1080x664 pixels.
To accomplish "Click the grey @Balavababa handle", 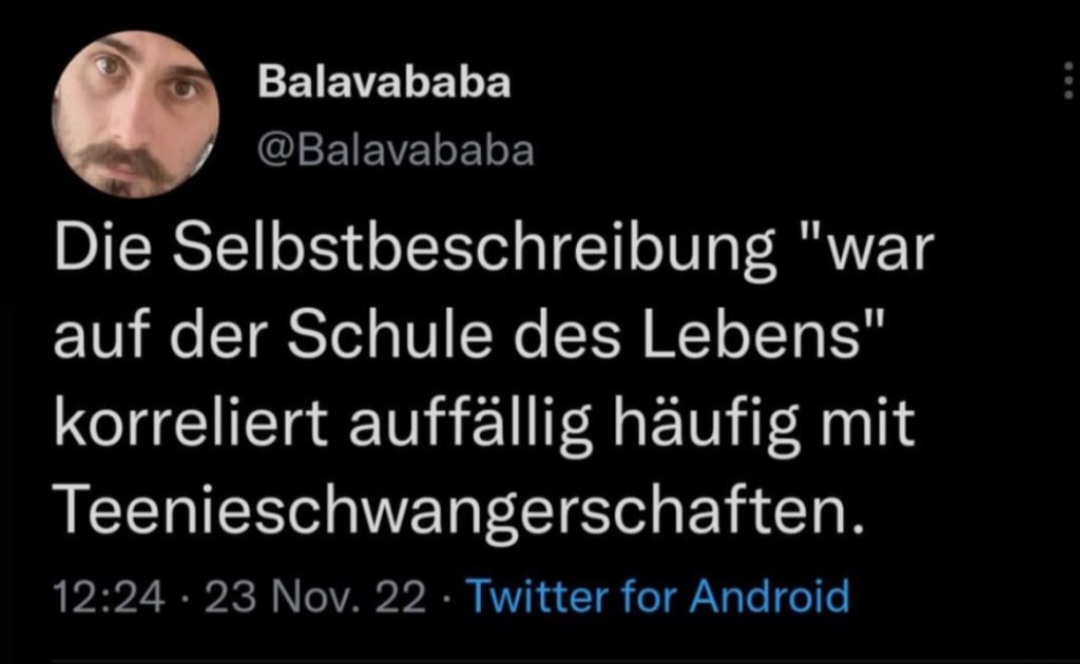I will pyautogui.click(x=396, y=151).
